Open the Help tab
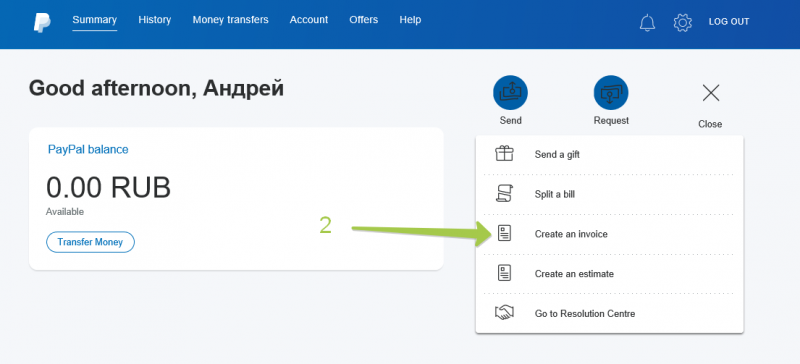The image size is (800, 364). 410,20
